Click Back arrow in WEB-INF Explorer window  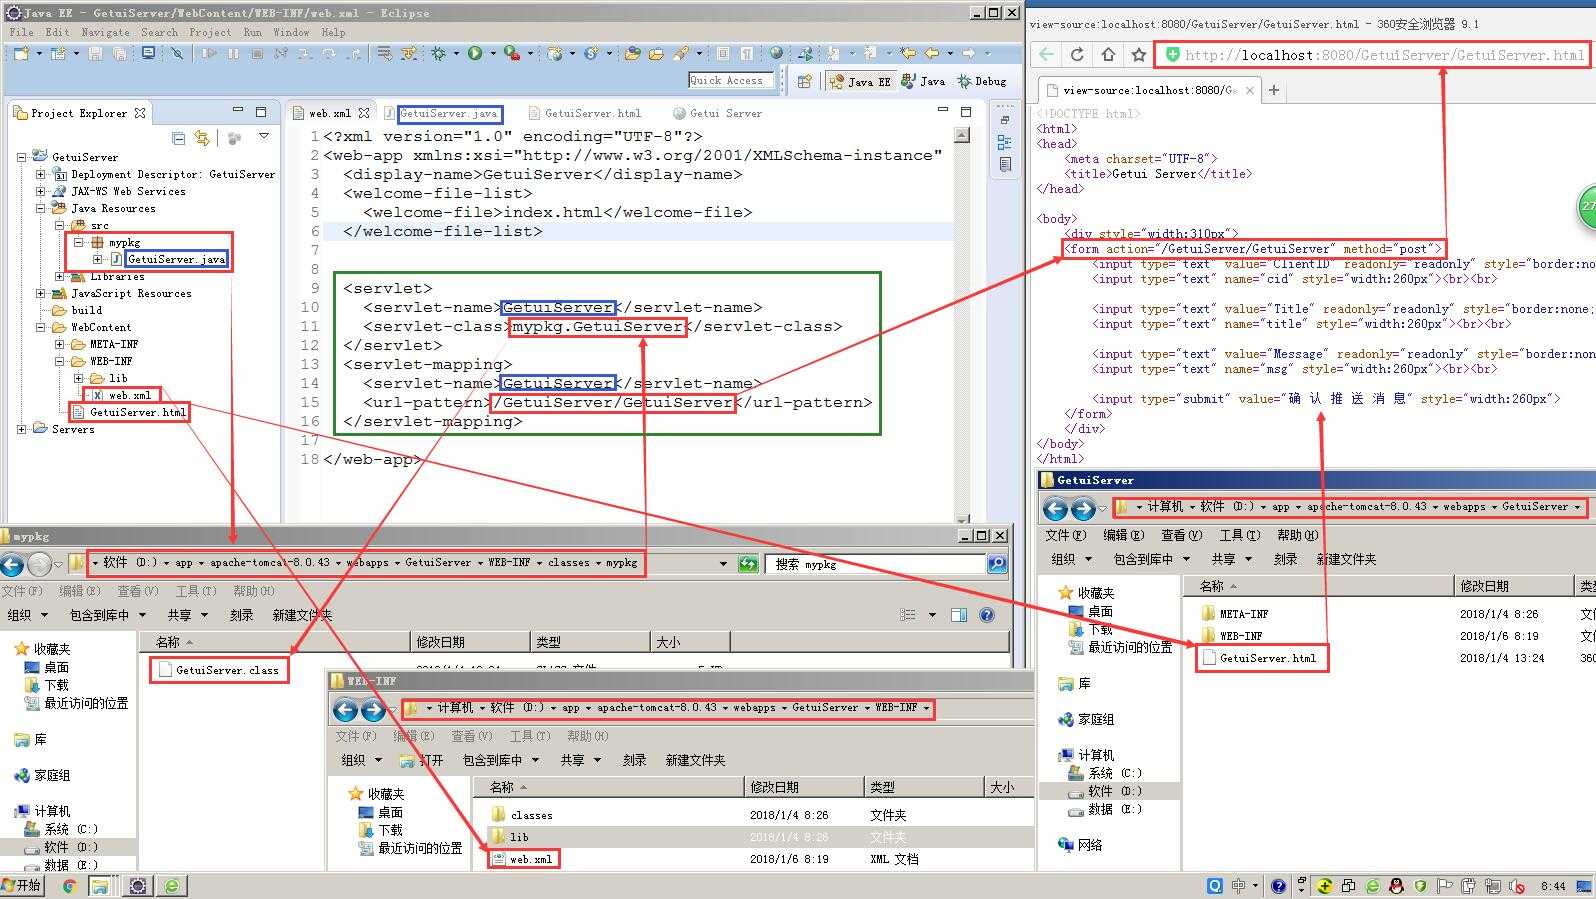(345, 710)
